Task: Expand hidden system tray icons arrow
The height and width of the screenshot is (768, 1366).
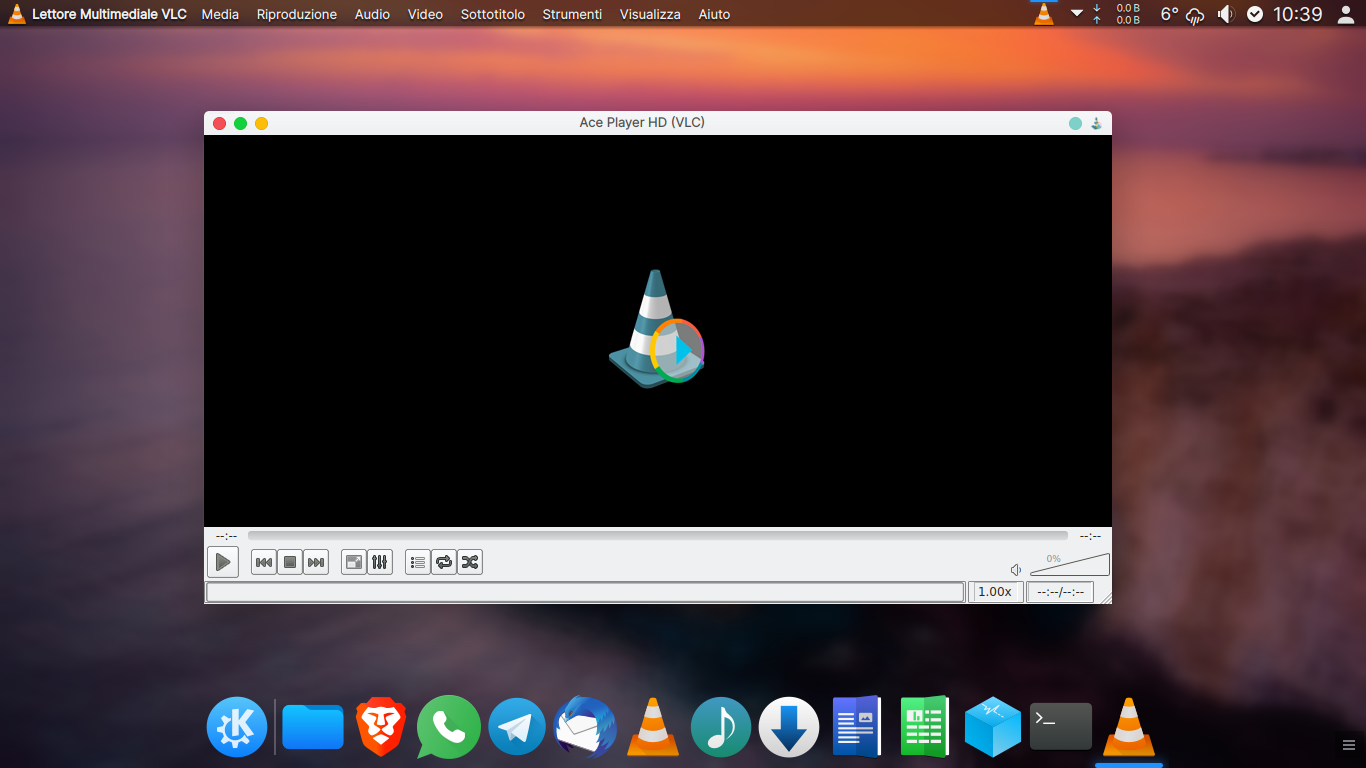Action: click(x=1077, y=13)
